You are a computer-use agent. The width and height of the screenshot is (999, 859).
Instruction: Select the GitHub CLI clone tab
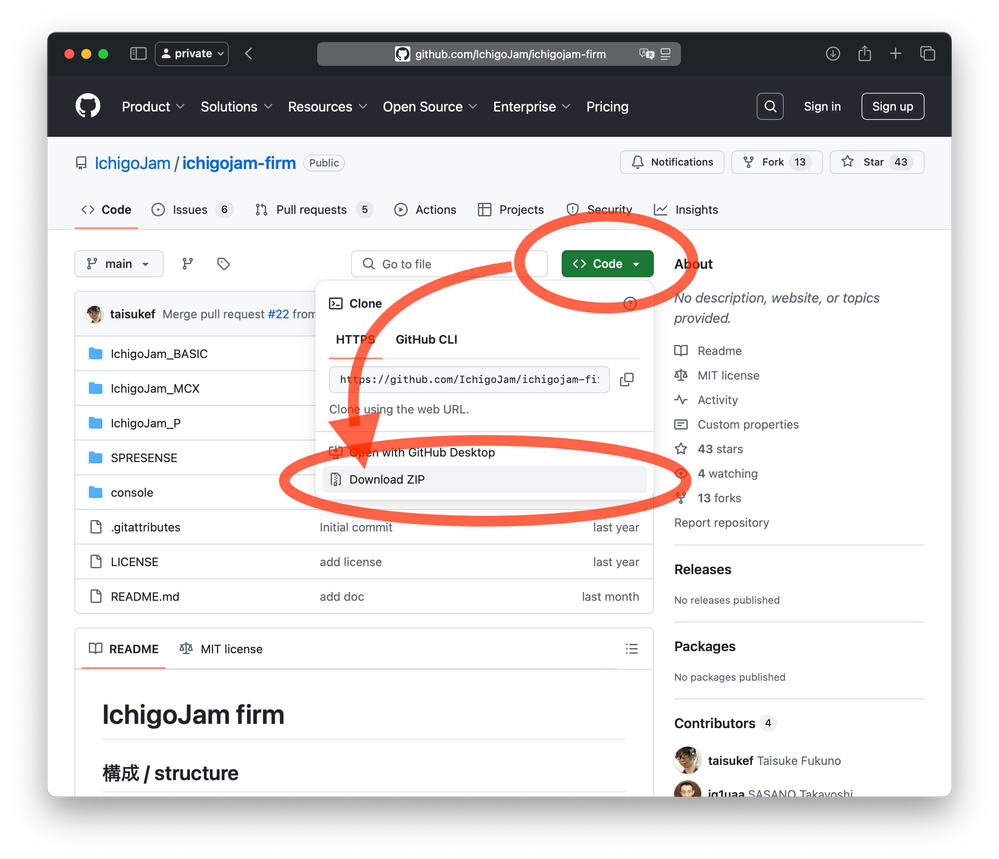coord(426,340)
